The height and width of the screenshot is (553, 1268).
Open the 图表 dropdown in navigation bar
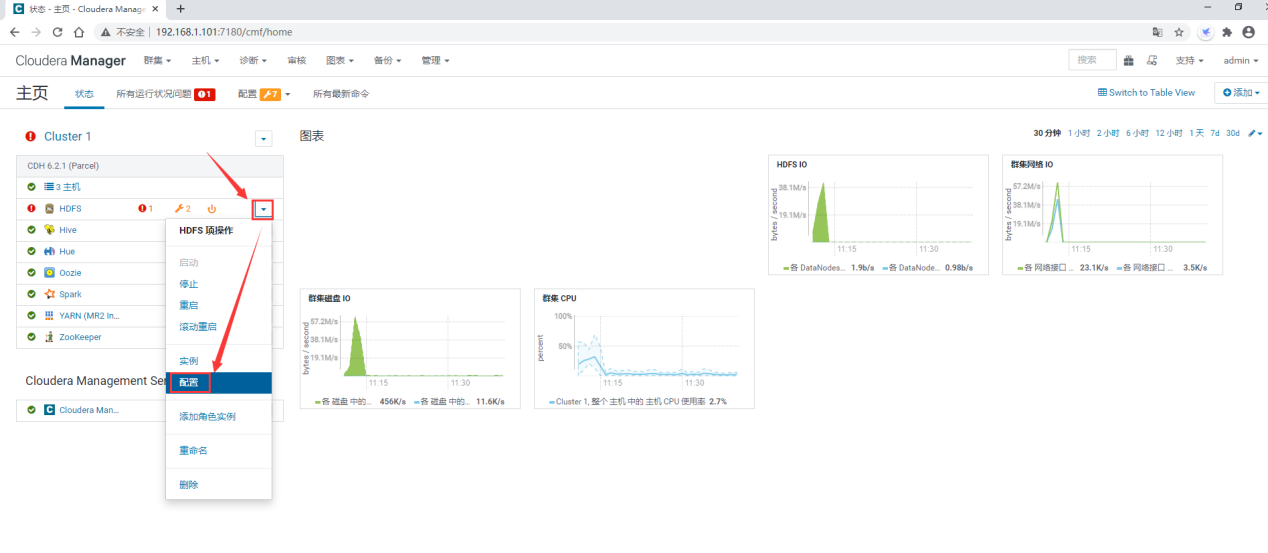[340, 61]
